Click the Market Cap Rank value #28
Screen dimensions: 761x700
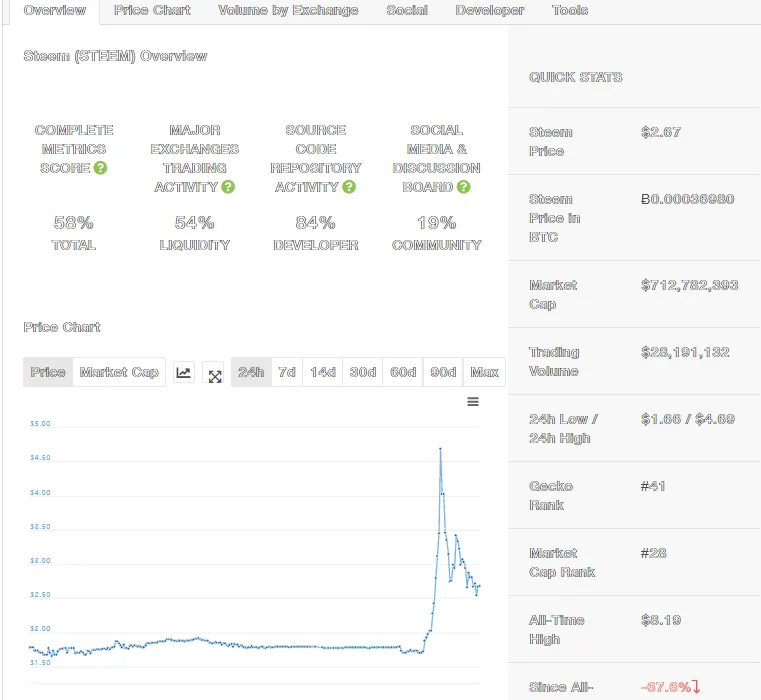pos(653,553)
